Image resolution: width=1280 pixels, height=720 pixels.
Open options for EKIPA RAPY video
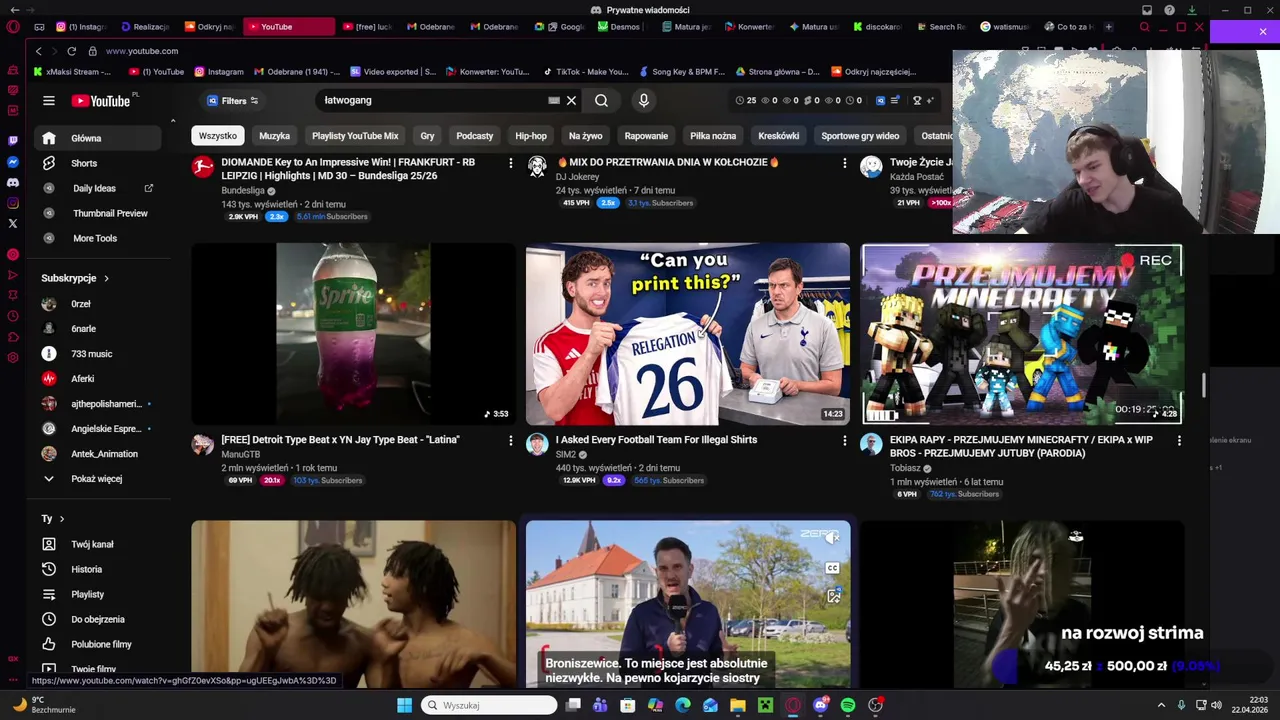coord(1179,440)
